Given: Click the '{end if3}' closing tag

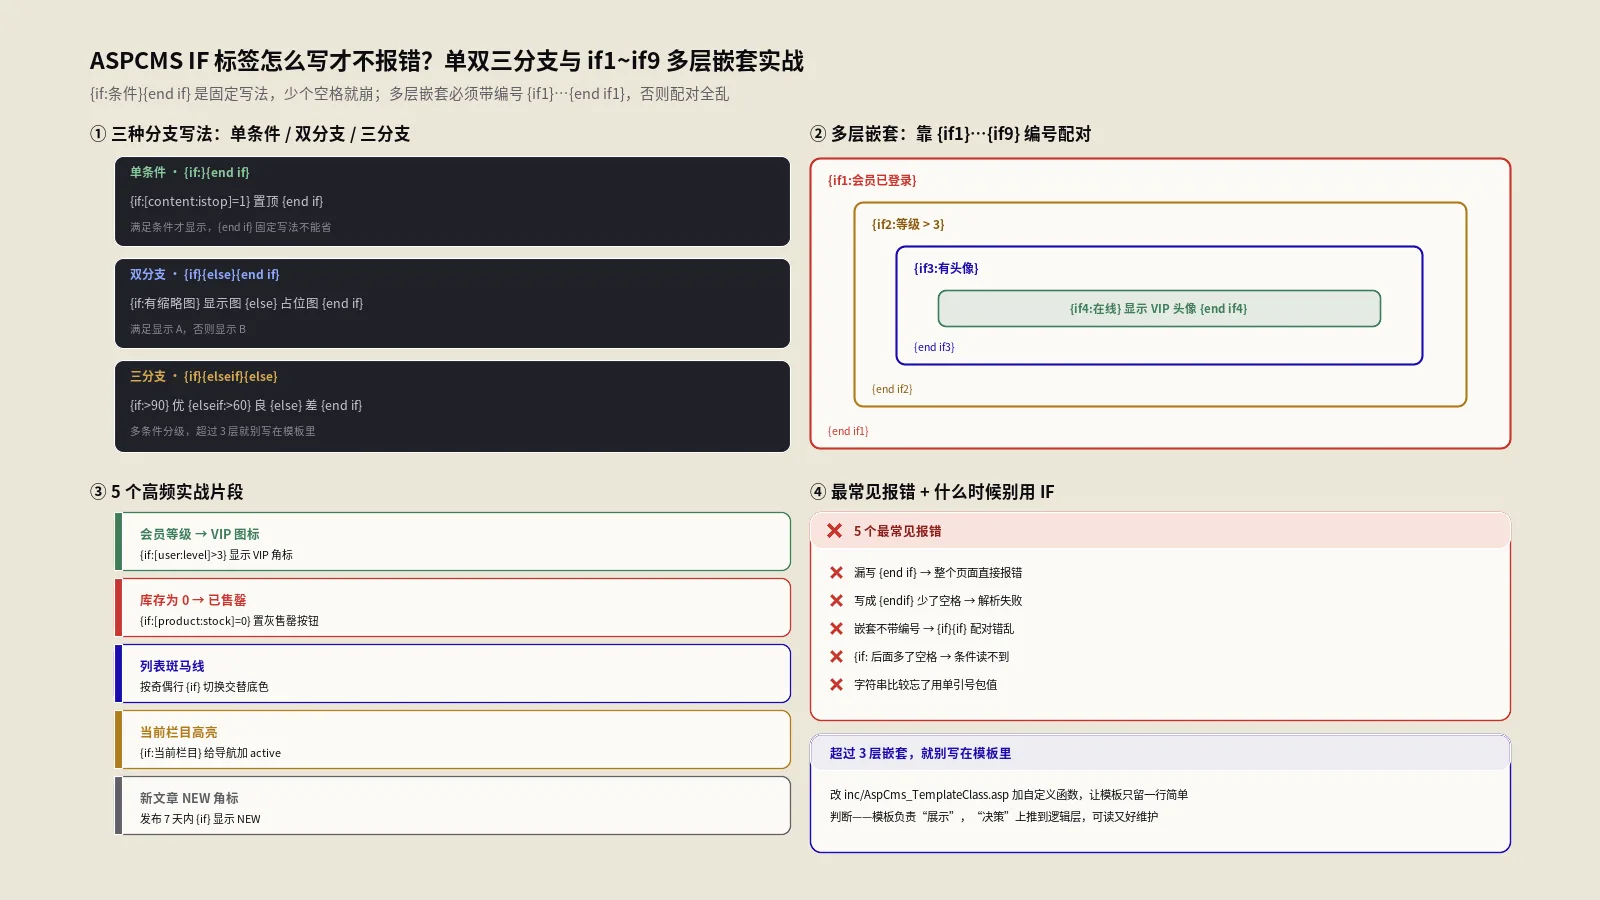Looking at the screenshot, I should click(x=934, y=347).
